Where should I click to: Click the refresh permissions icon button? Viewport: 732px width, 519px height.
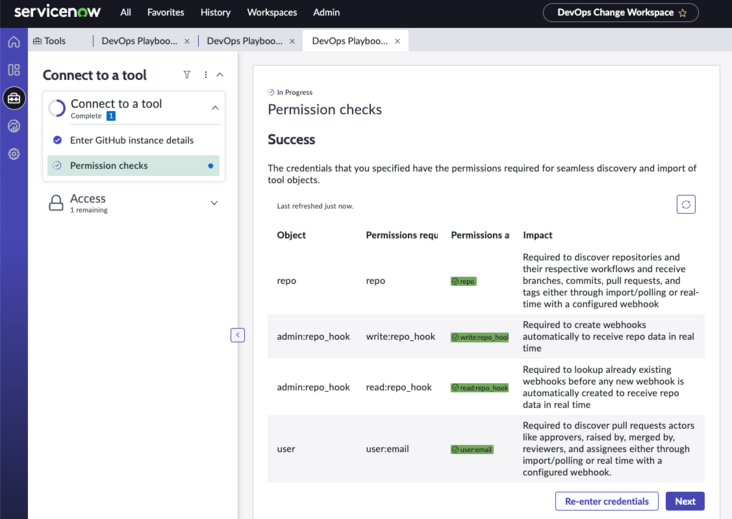point(686,204)
